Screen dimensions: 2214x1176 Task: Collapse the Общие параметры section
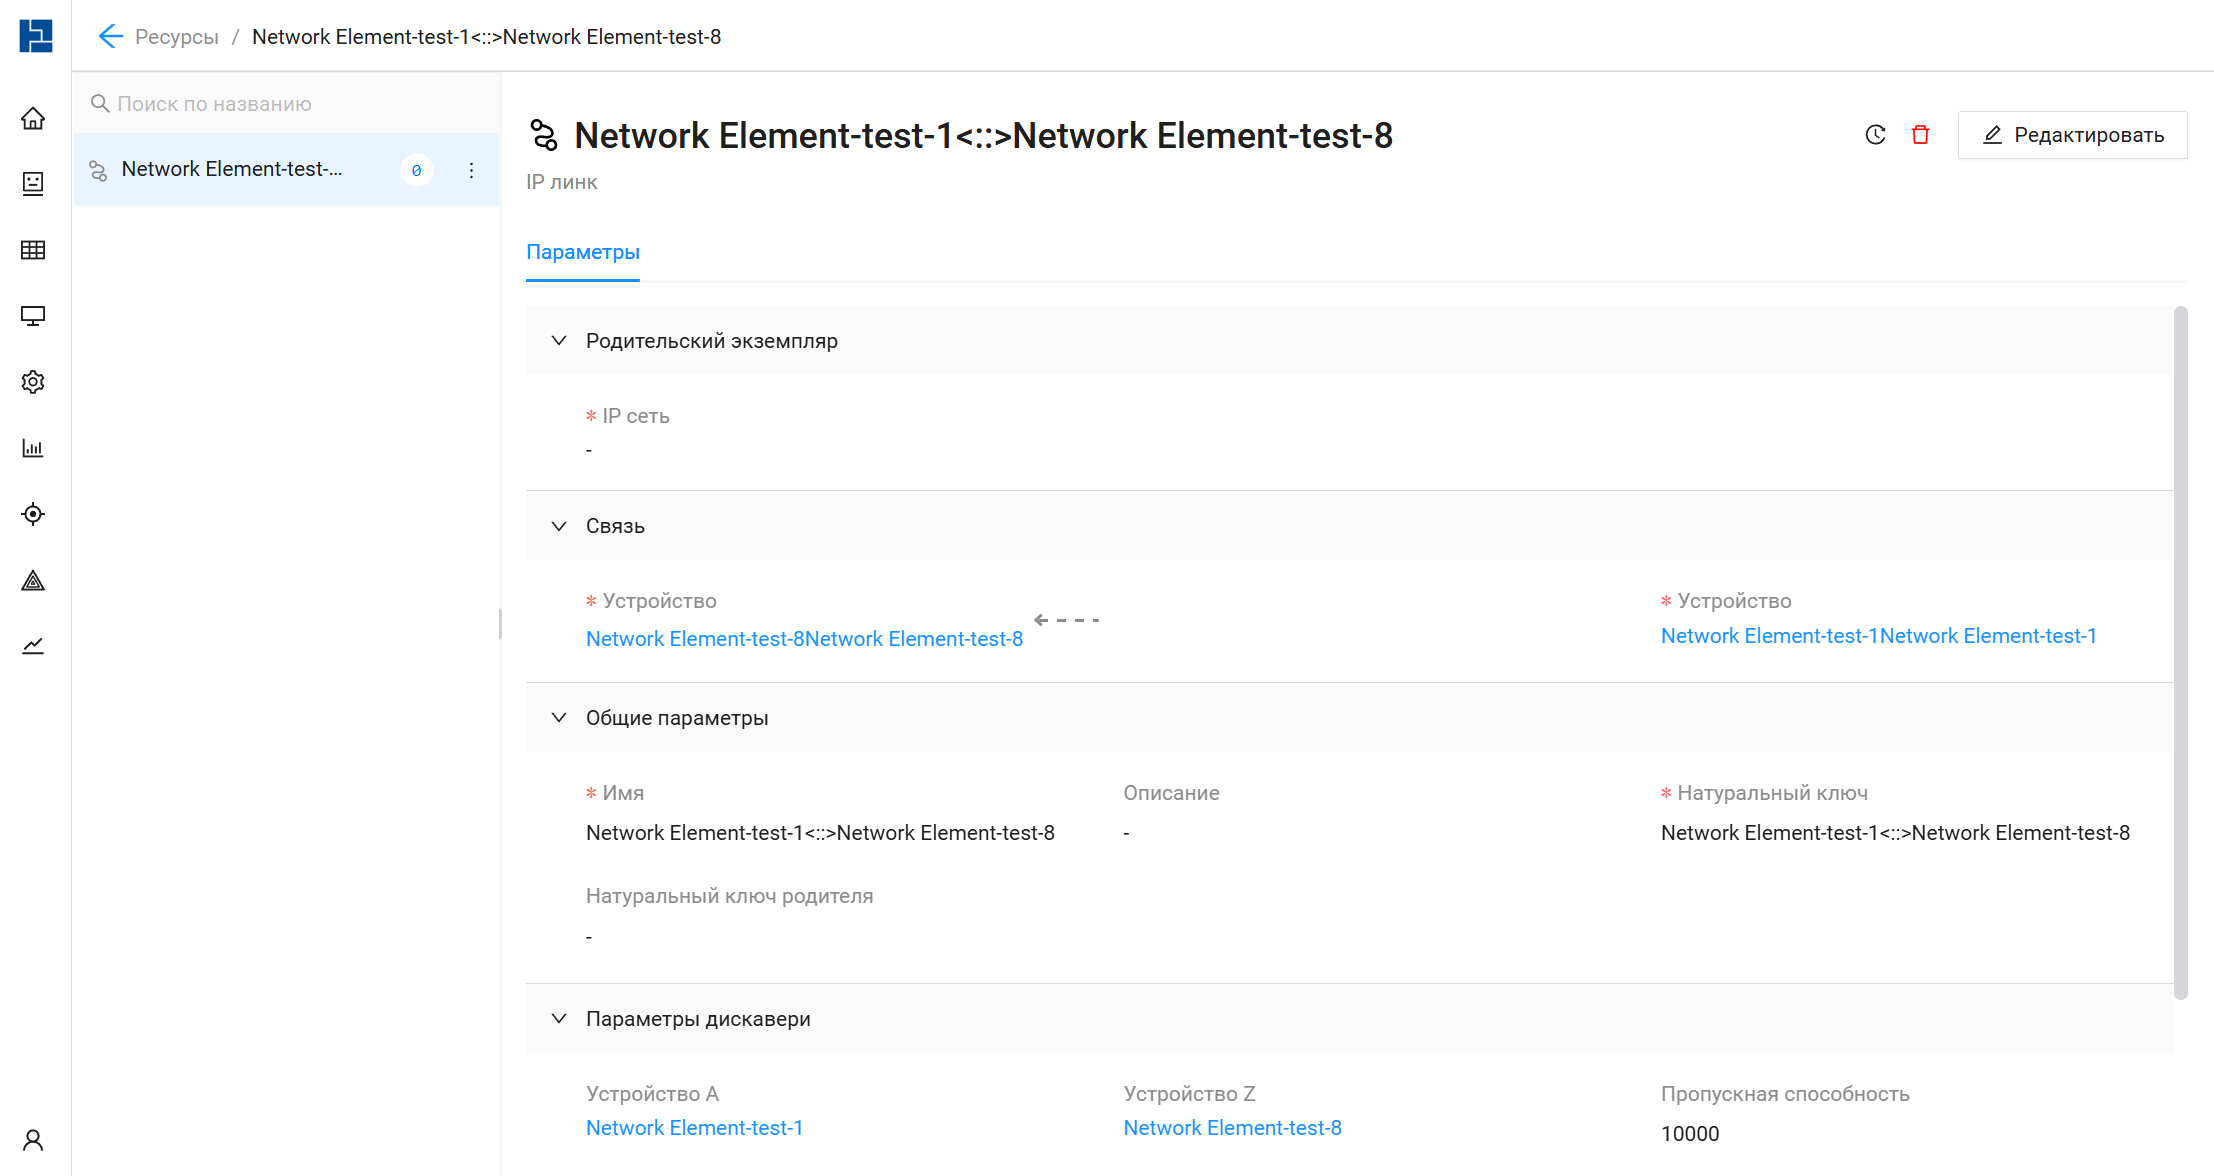click(x=559, y=718)
